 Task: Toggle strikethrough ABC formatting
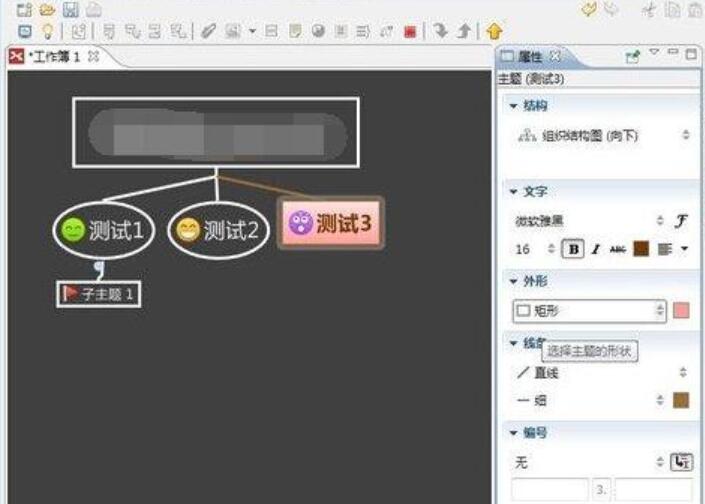[617, 249]
